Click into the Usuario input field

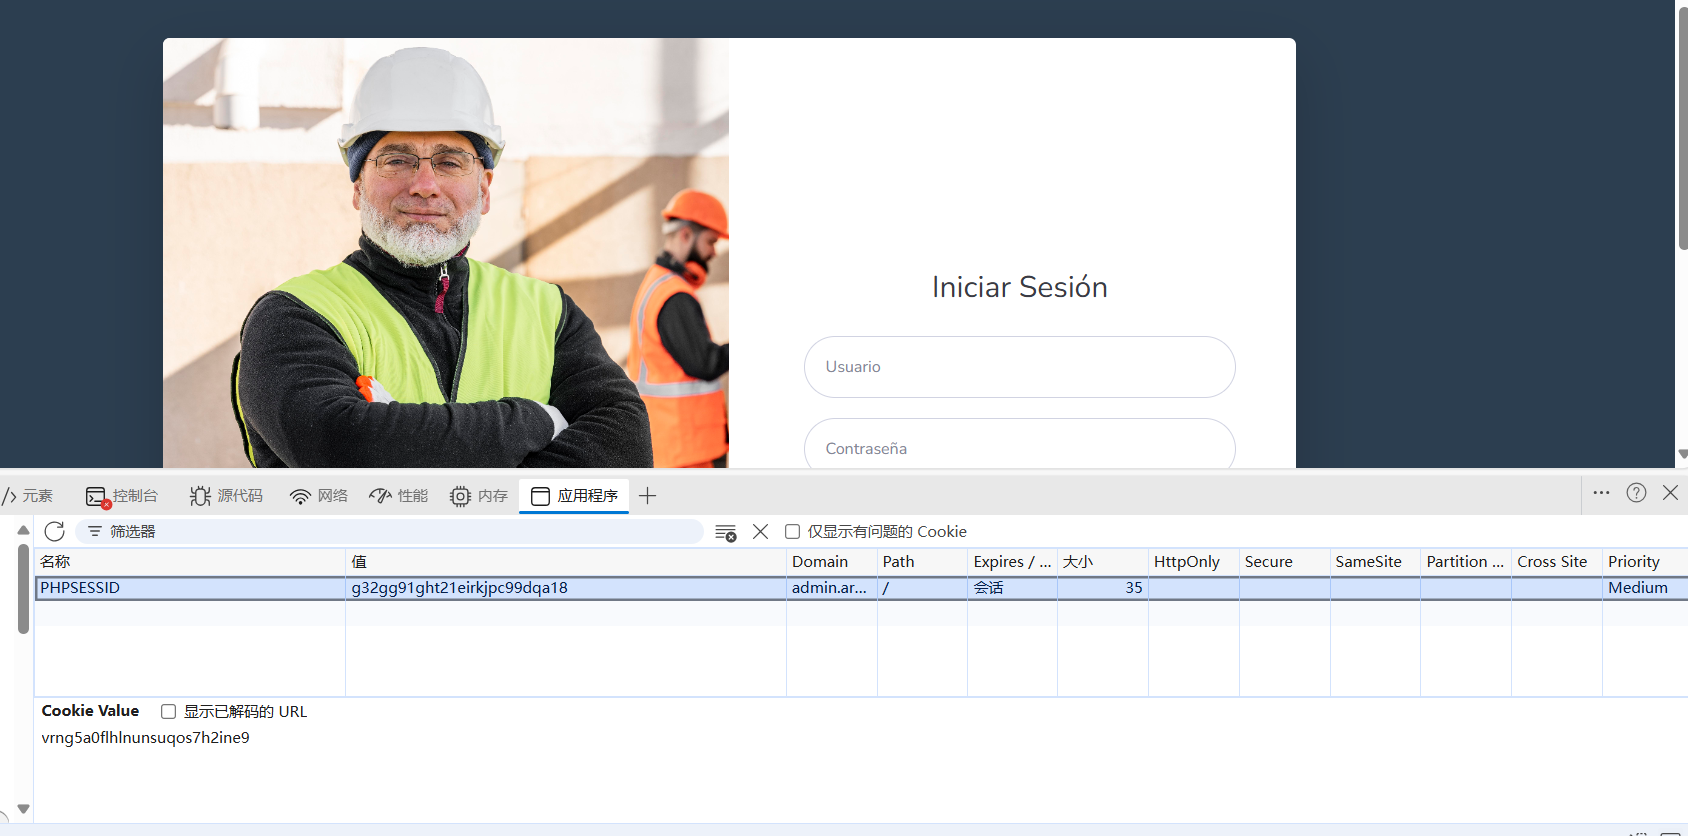1019,367
